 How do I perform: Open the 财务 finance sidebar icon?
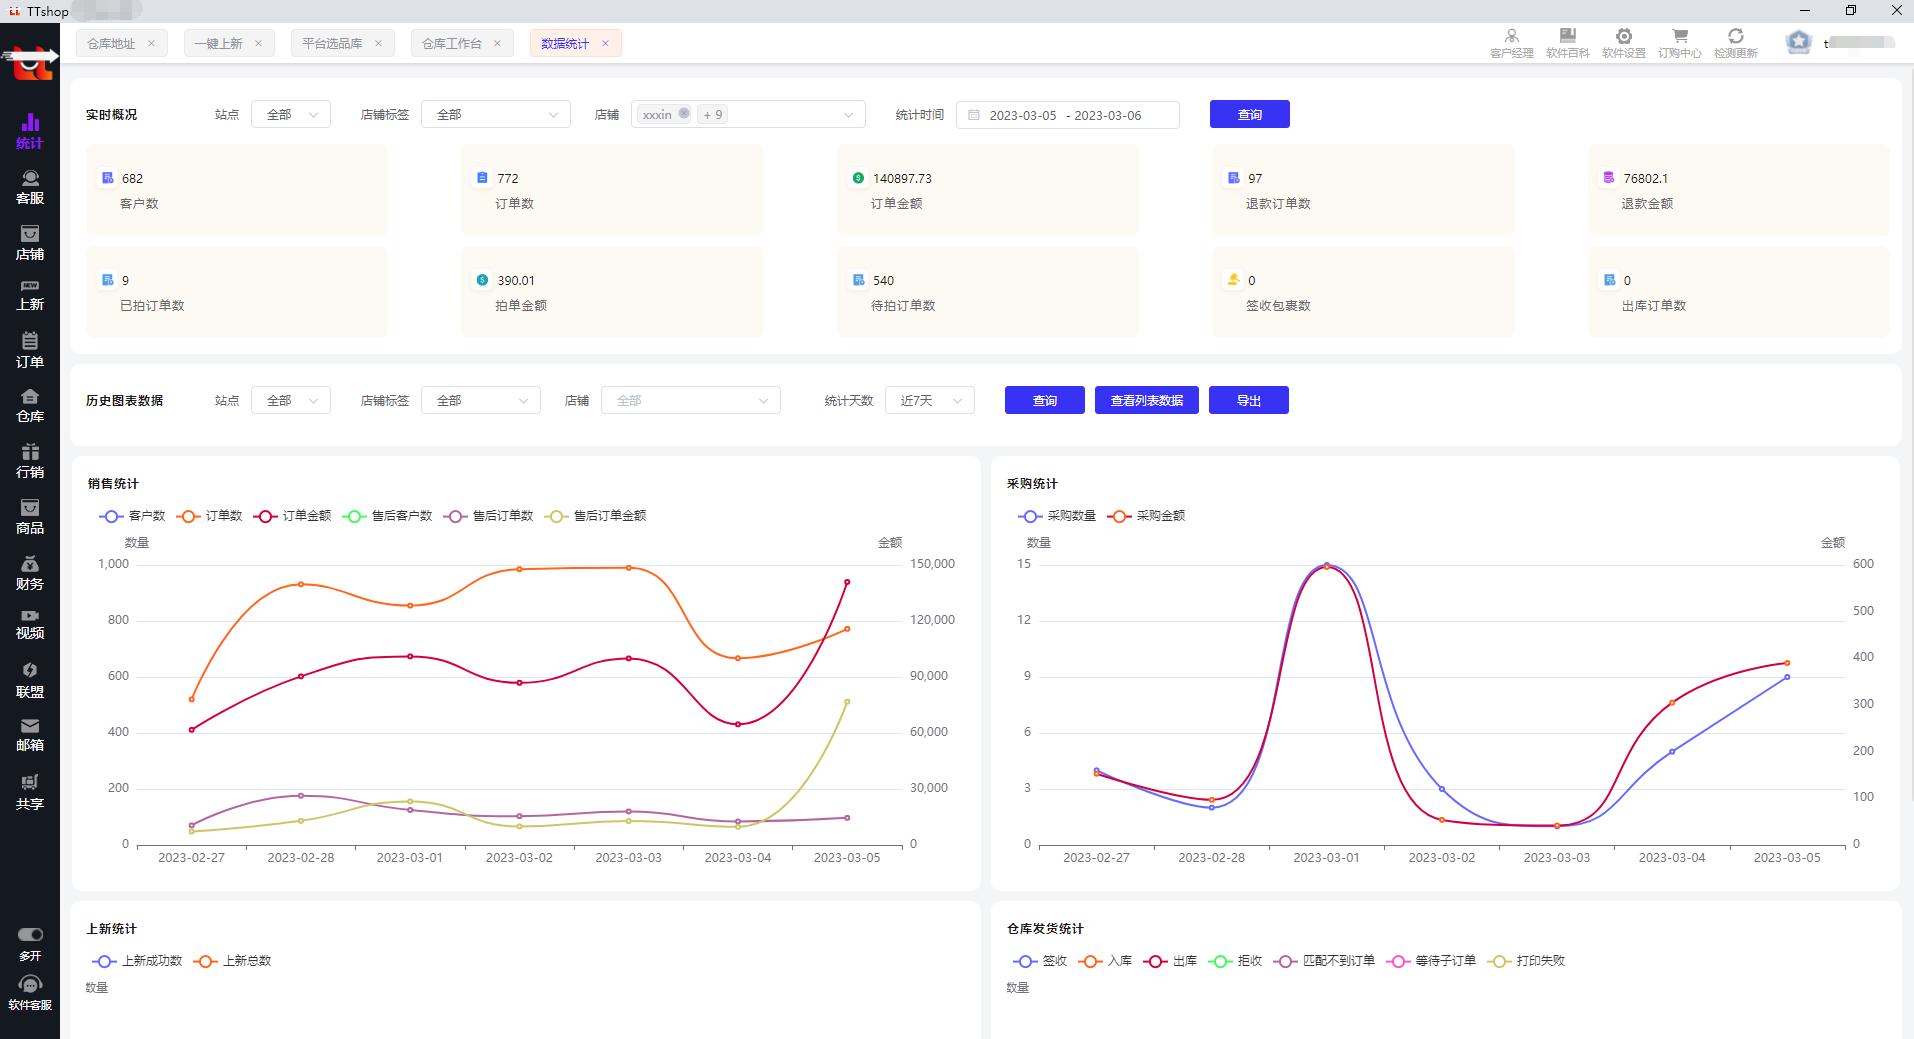pos(30,573)
